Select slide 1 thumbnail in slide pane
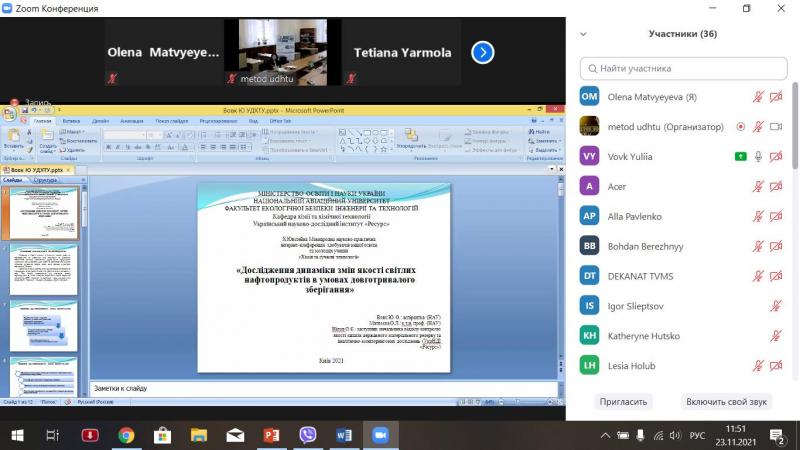The height and width of the screenshot is (450, 800). tap(44, 213)
